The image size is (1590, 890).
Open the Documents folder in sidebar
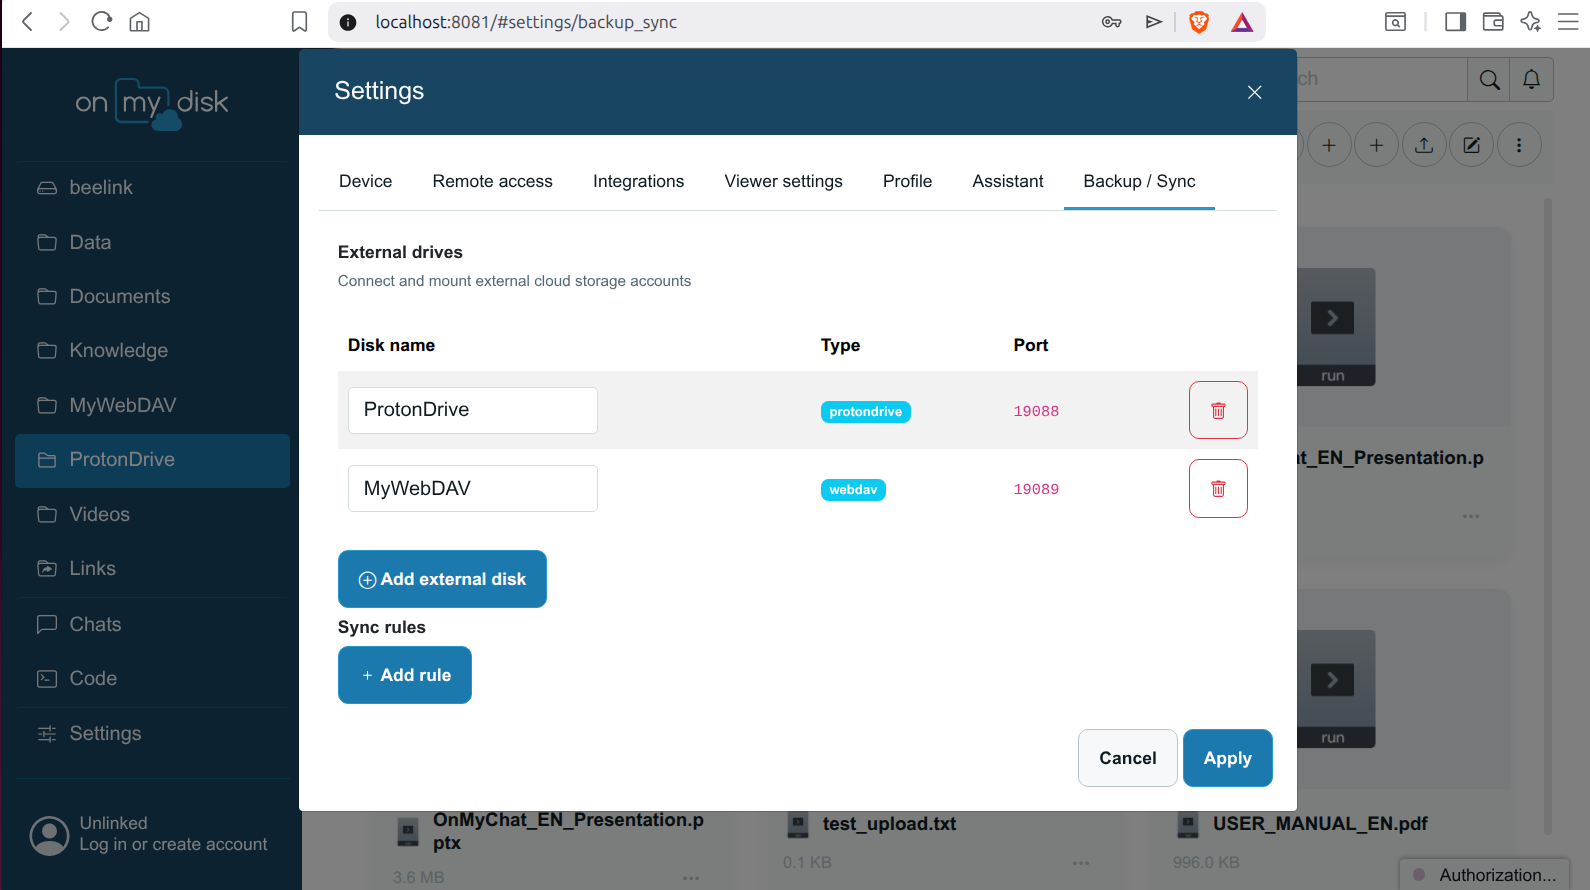[x=152, y=296]
